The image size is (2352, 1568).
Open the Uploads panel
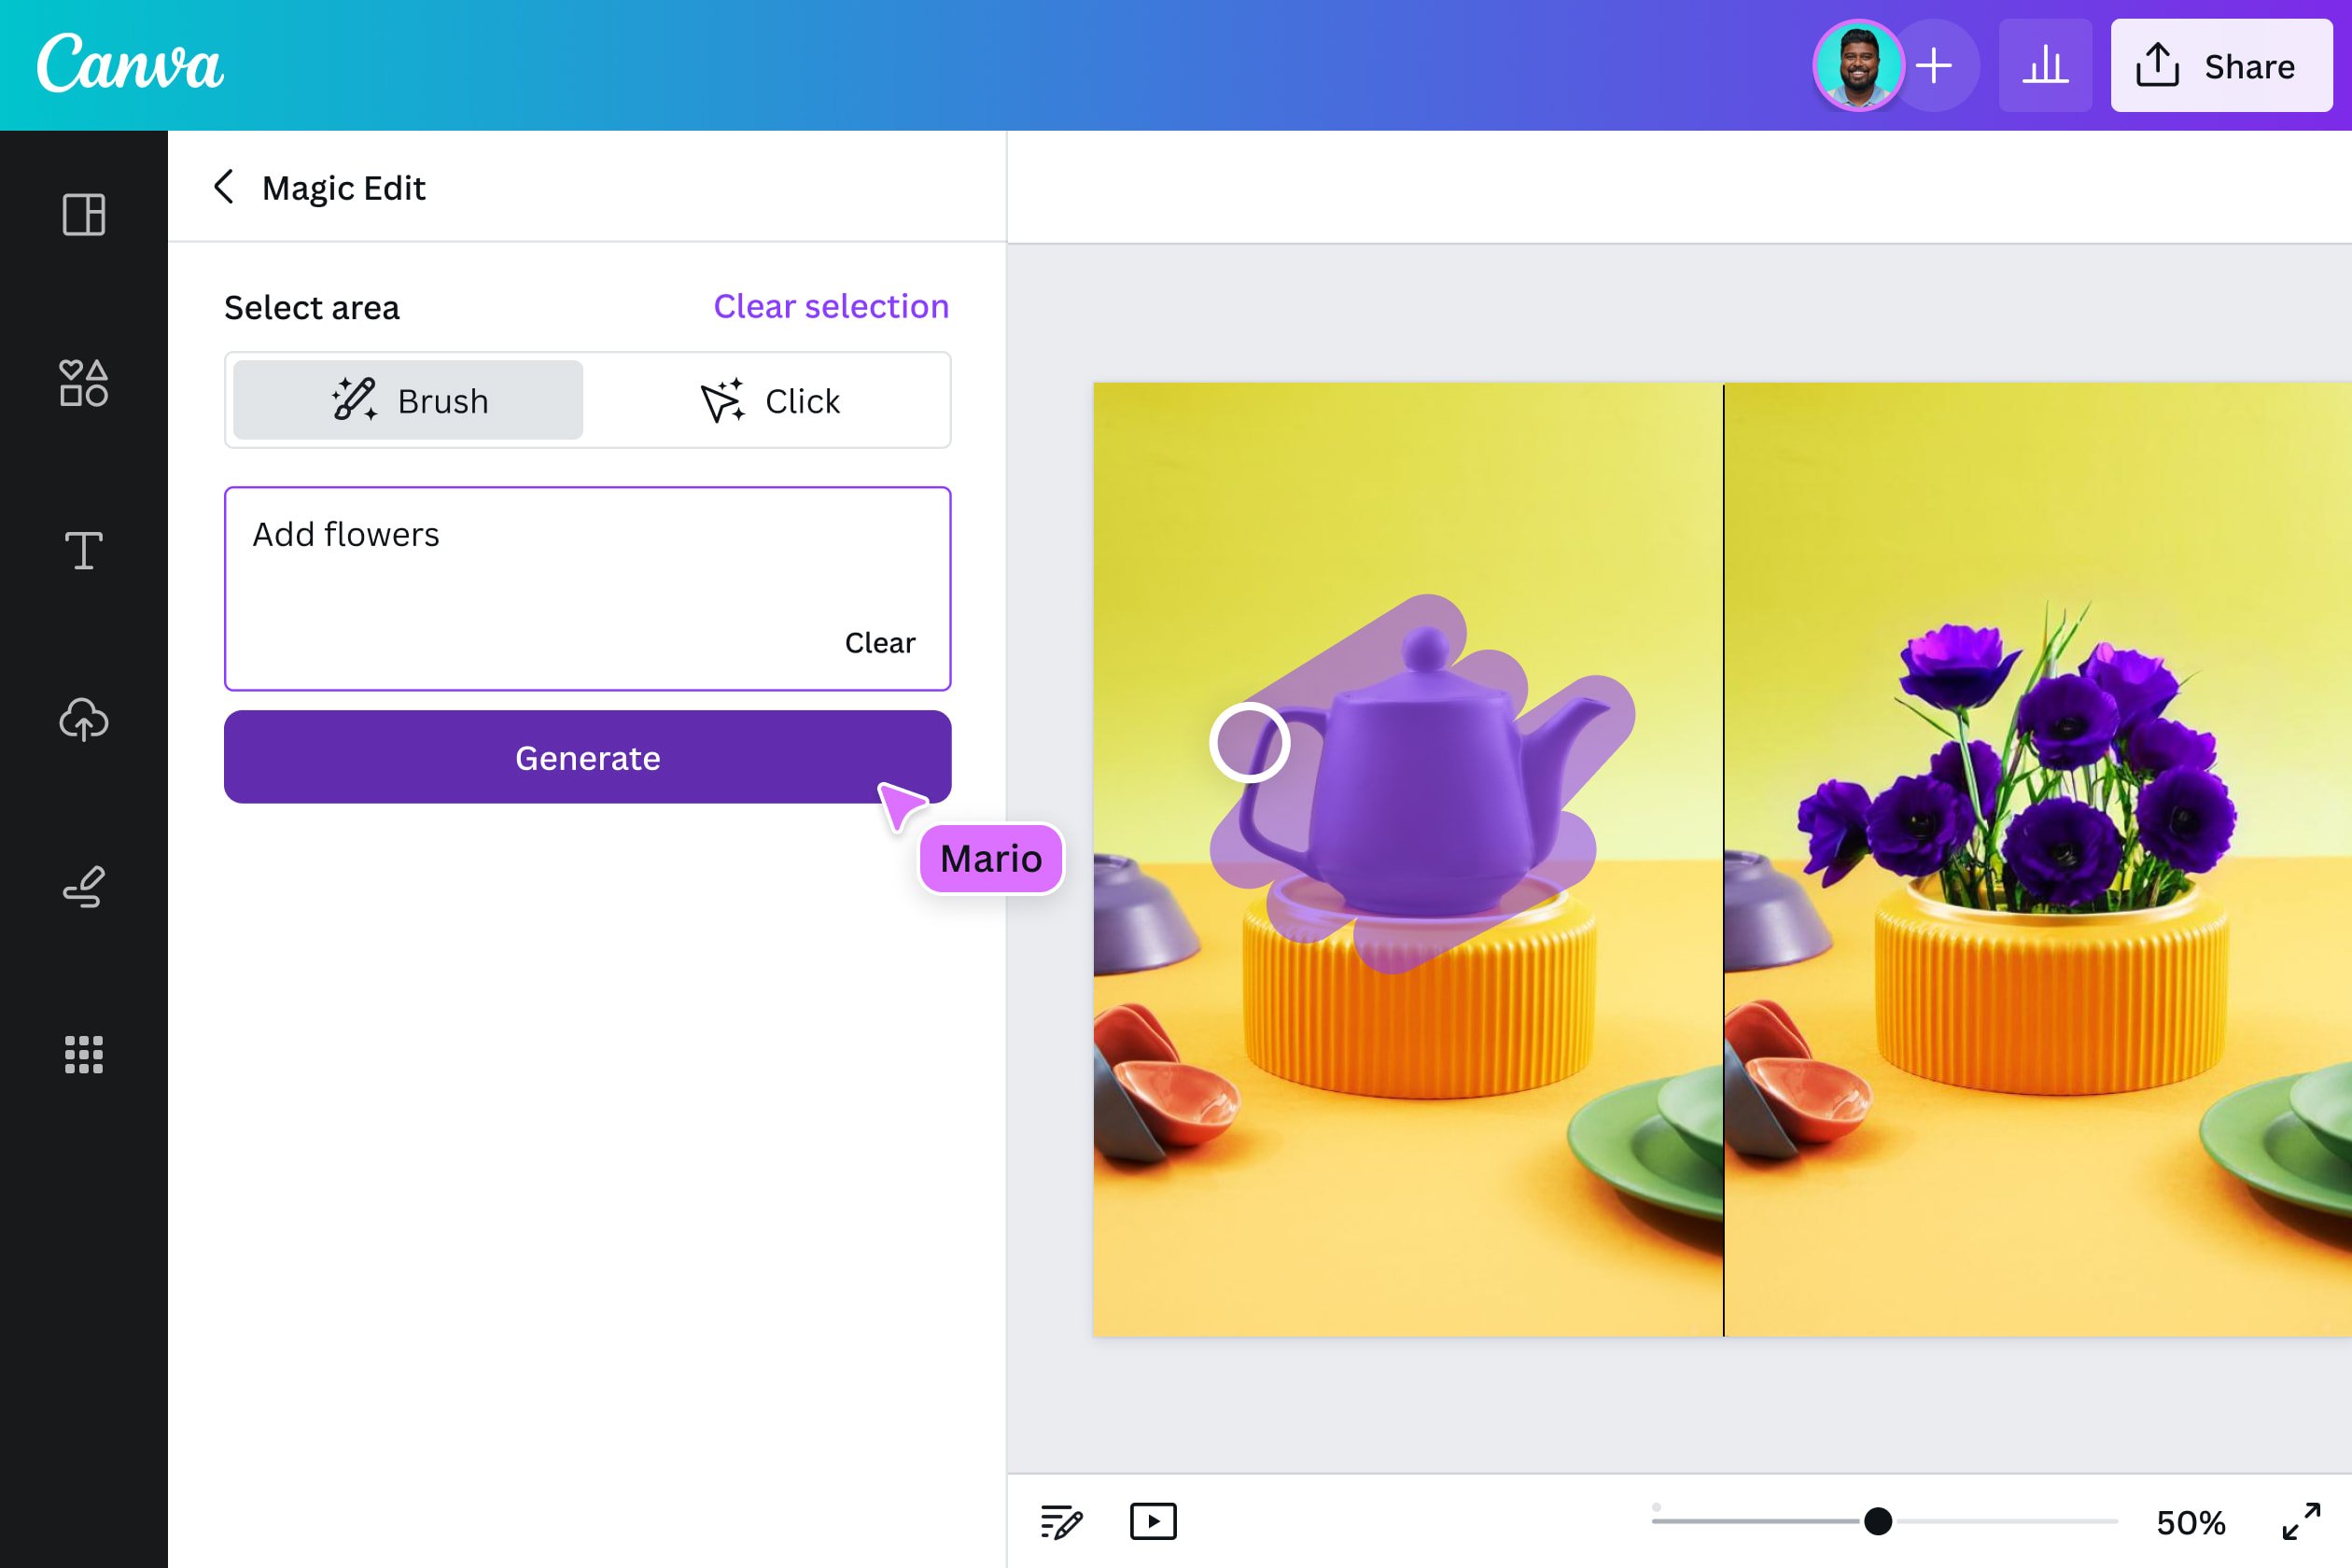(83, 719)
